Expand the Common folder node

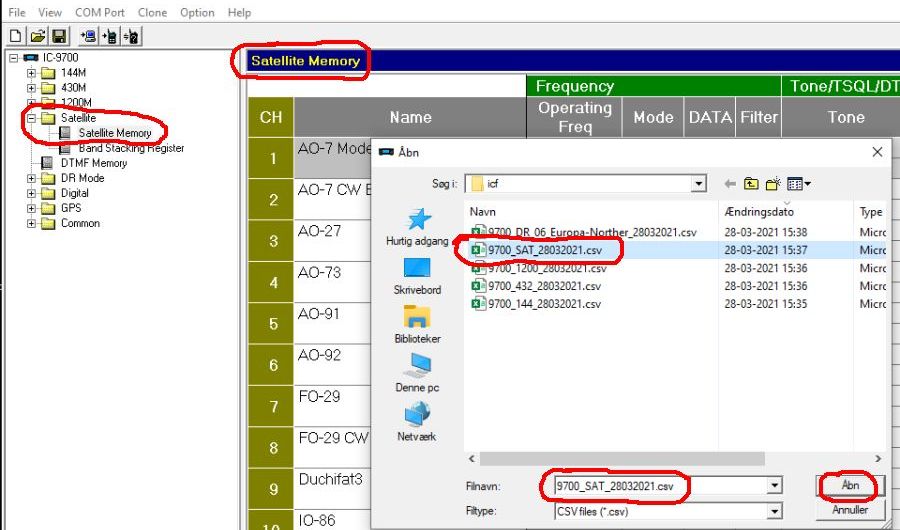pyautogui.click(x=32, y=223)
